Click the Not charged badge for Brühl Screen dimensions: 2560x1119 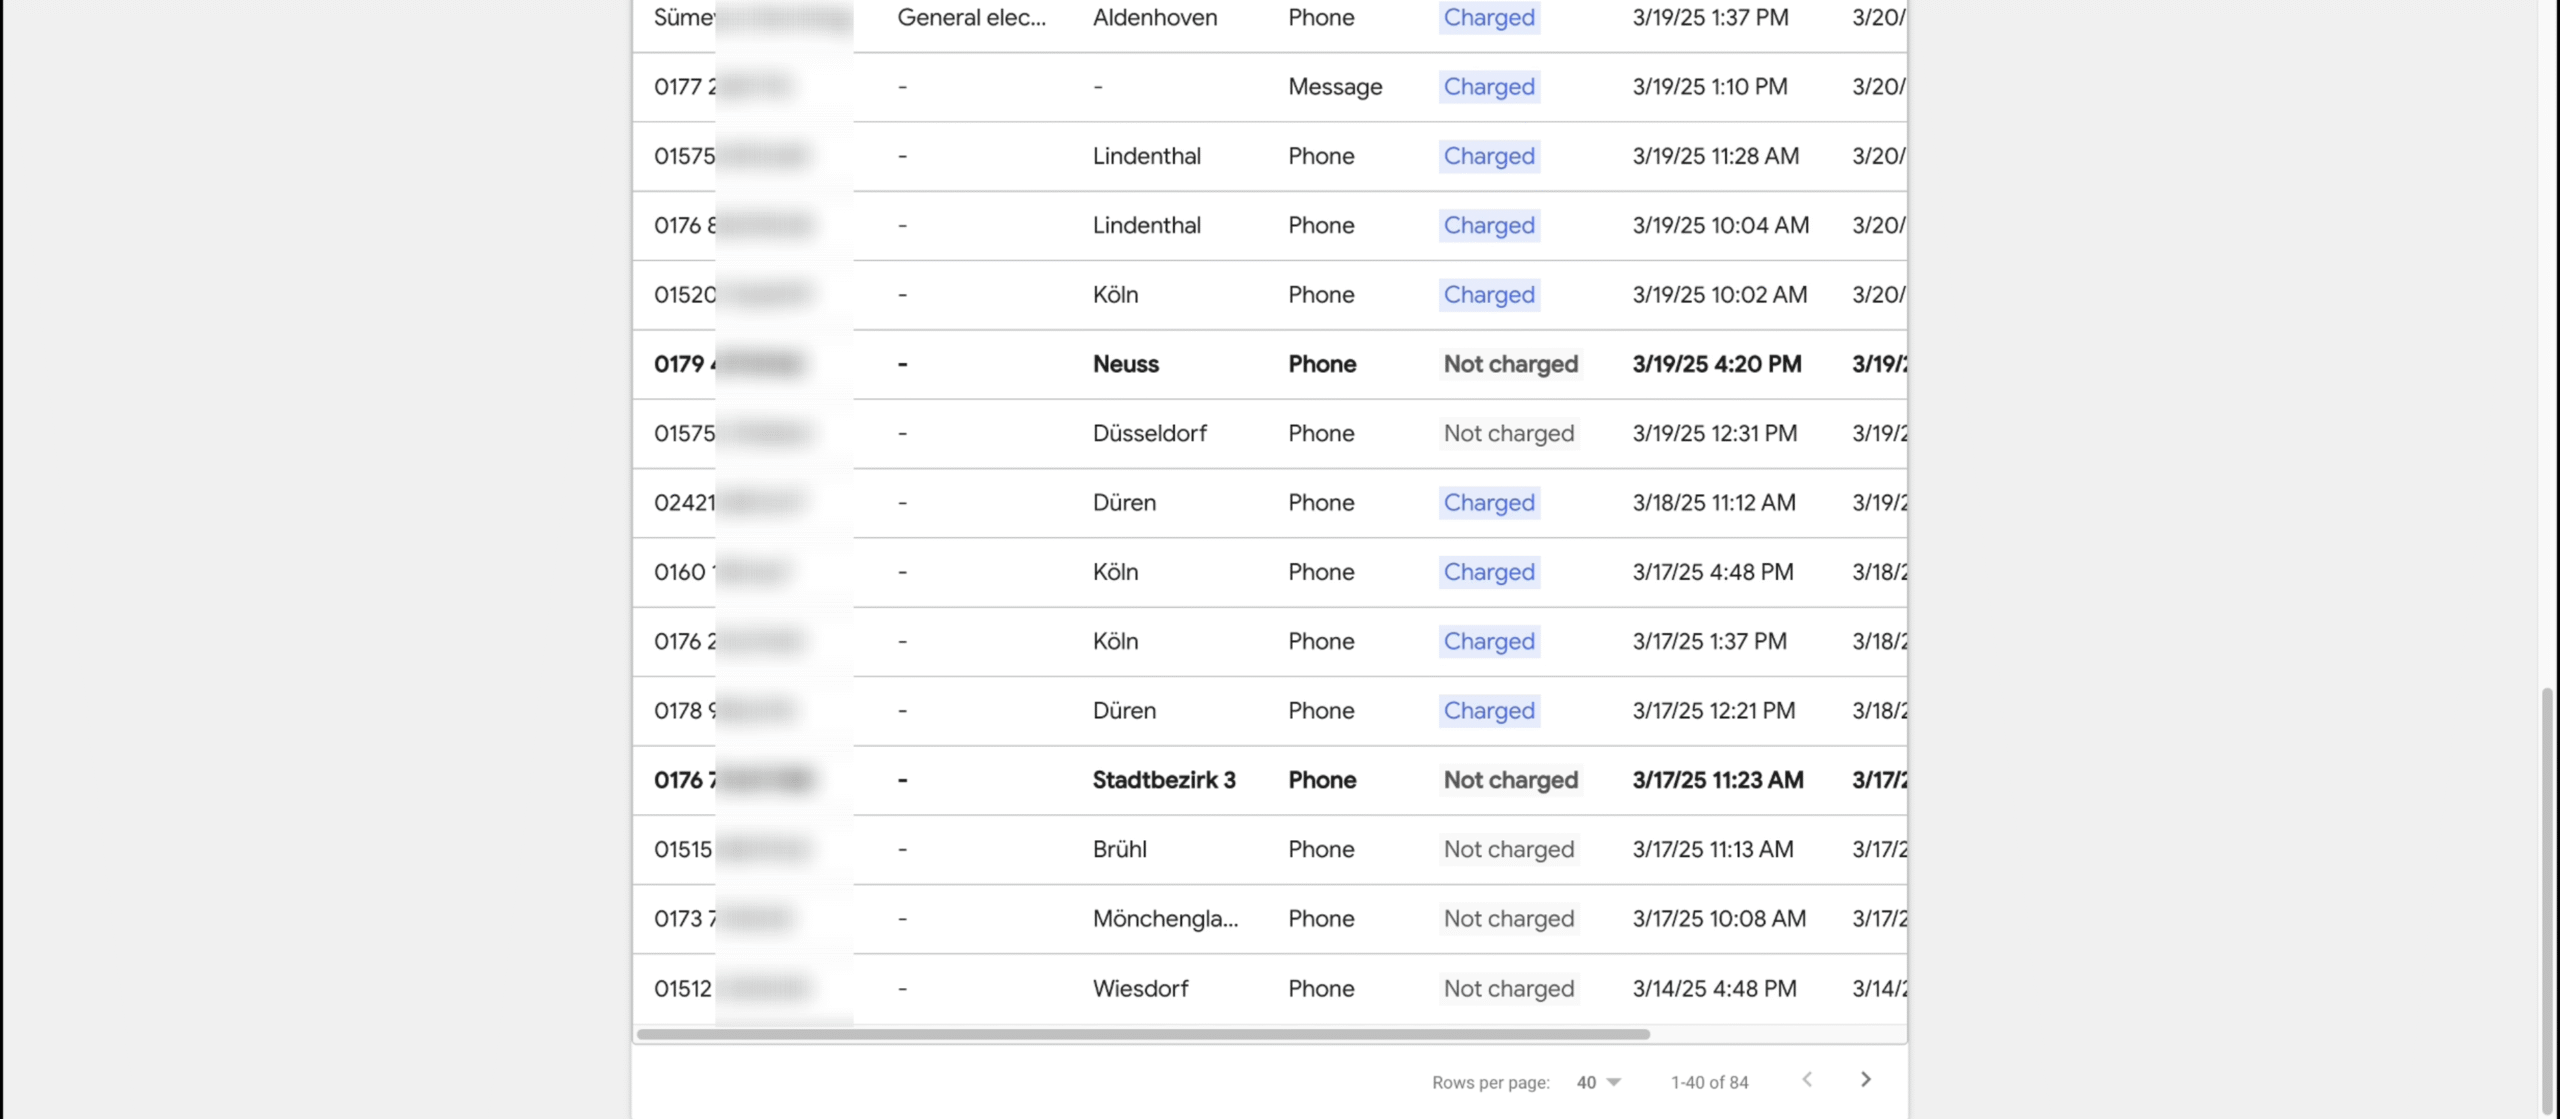point(1508,849)
